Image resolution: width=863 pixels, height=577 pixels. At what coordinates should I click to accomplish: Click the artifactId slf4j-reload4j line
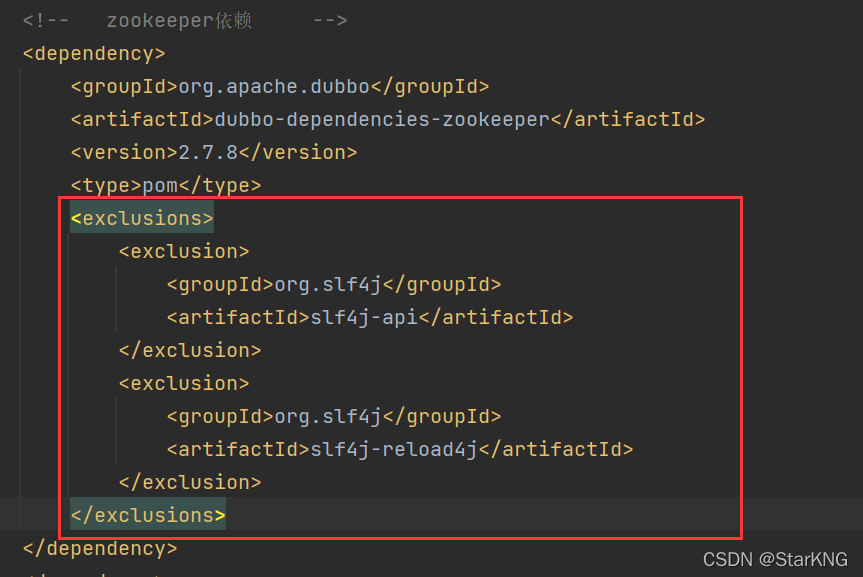[x=400, y=449]
